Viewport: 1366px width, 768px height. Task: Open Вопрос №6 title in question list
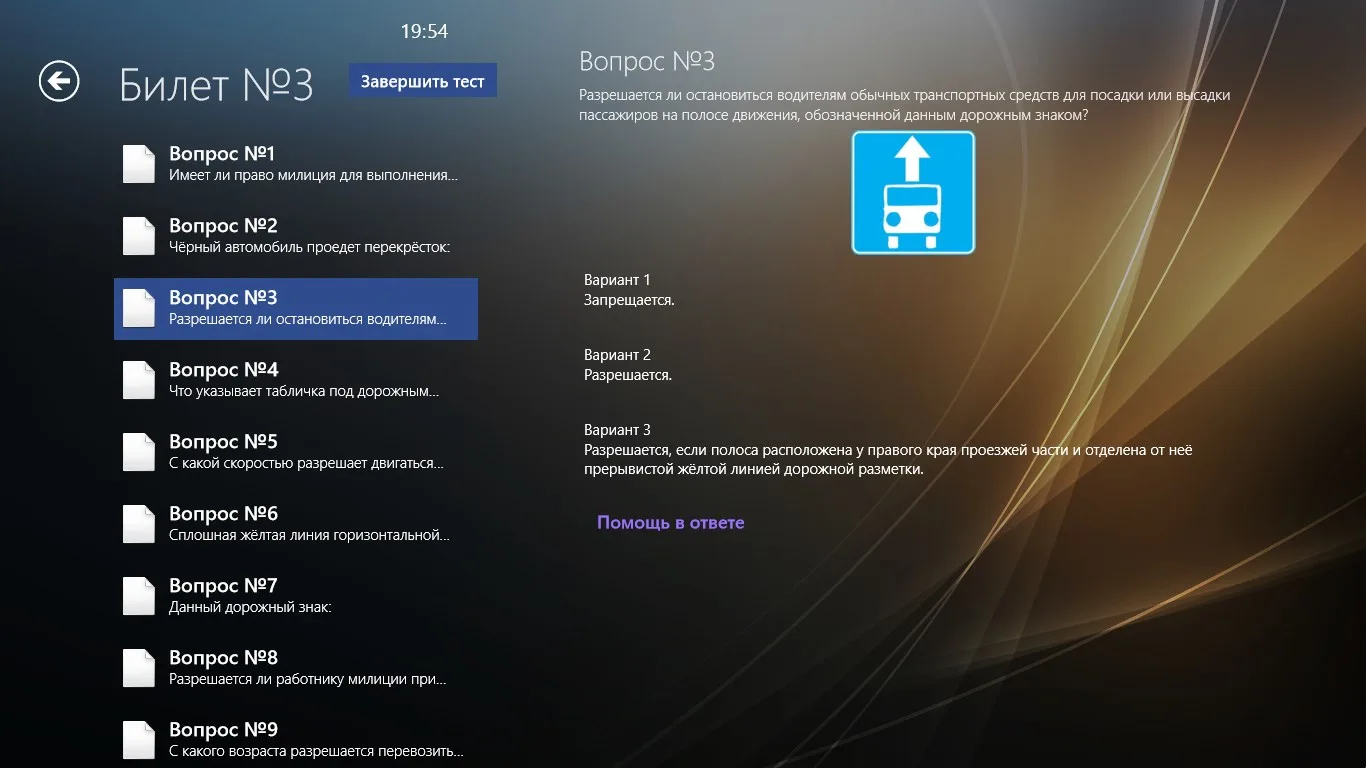(x=223, y=514)
